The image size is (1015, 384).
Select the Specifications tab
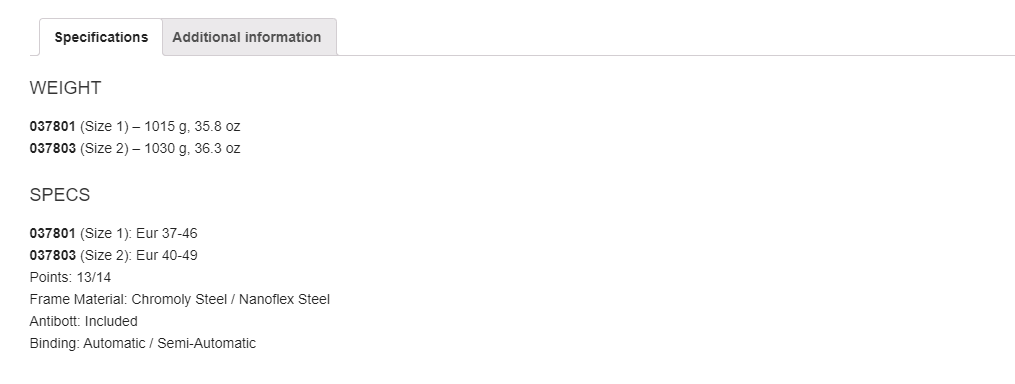(101, 37)
